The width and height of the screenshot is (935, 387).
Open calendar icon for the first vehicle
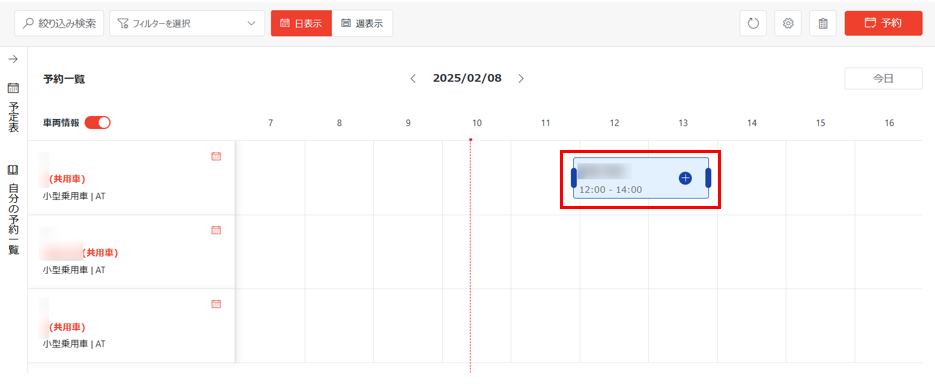(216, 156)
